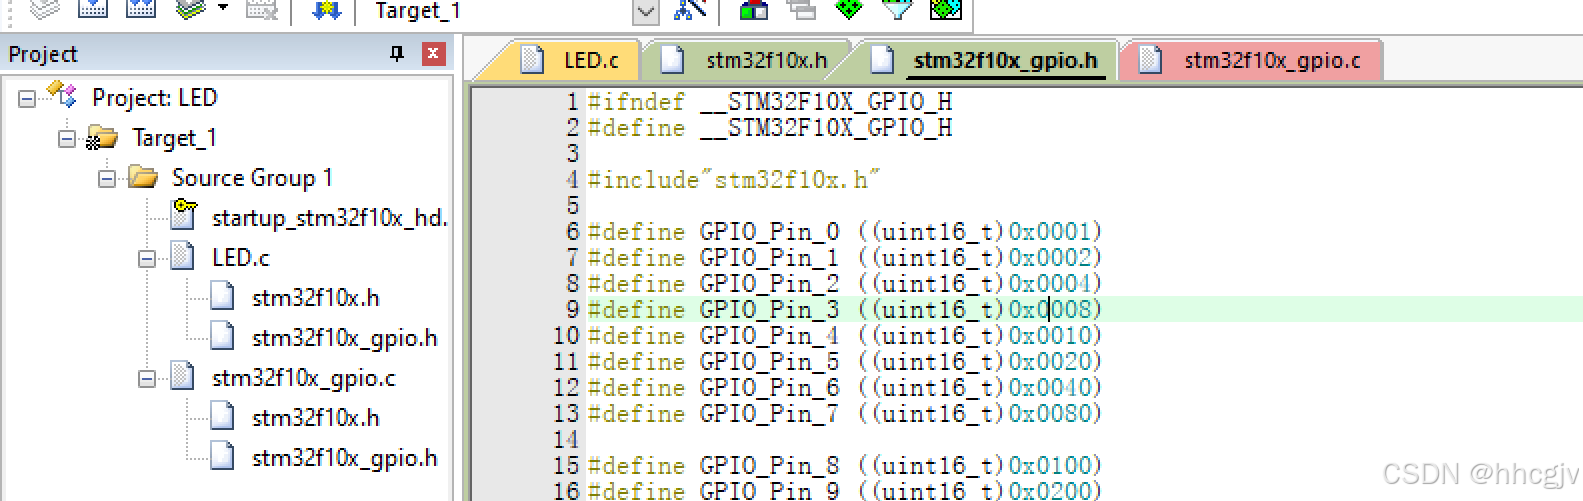The height and width of the screenshot is (501, 1583).
Task: Place cursor on GPIO_Pin_6 definition
Action: (844, 388)
